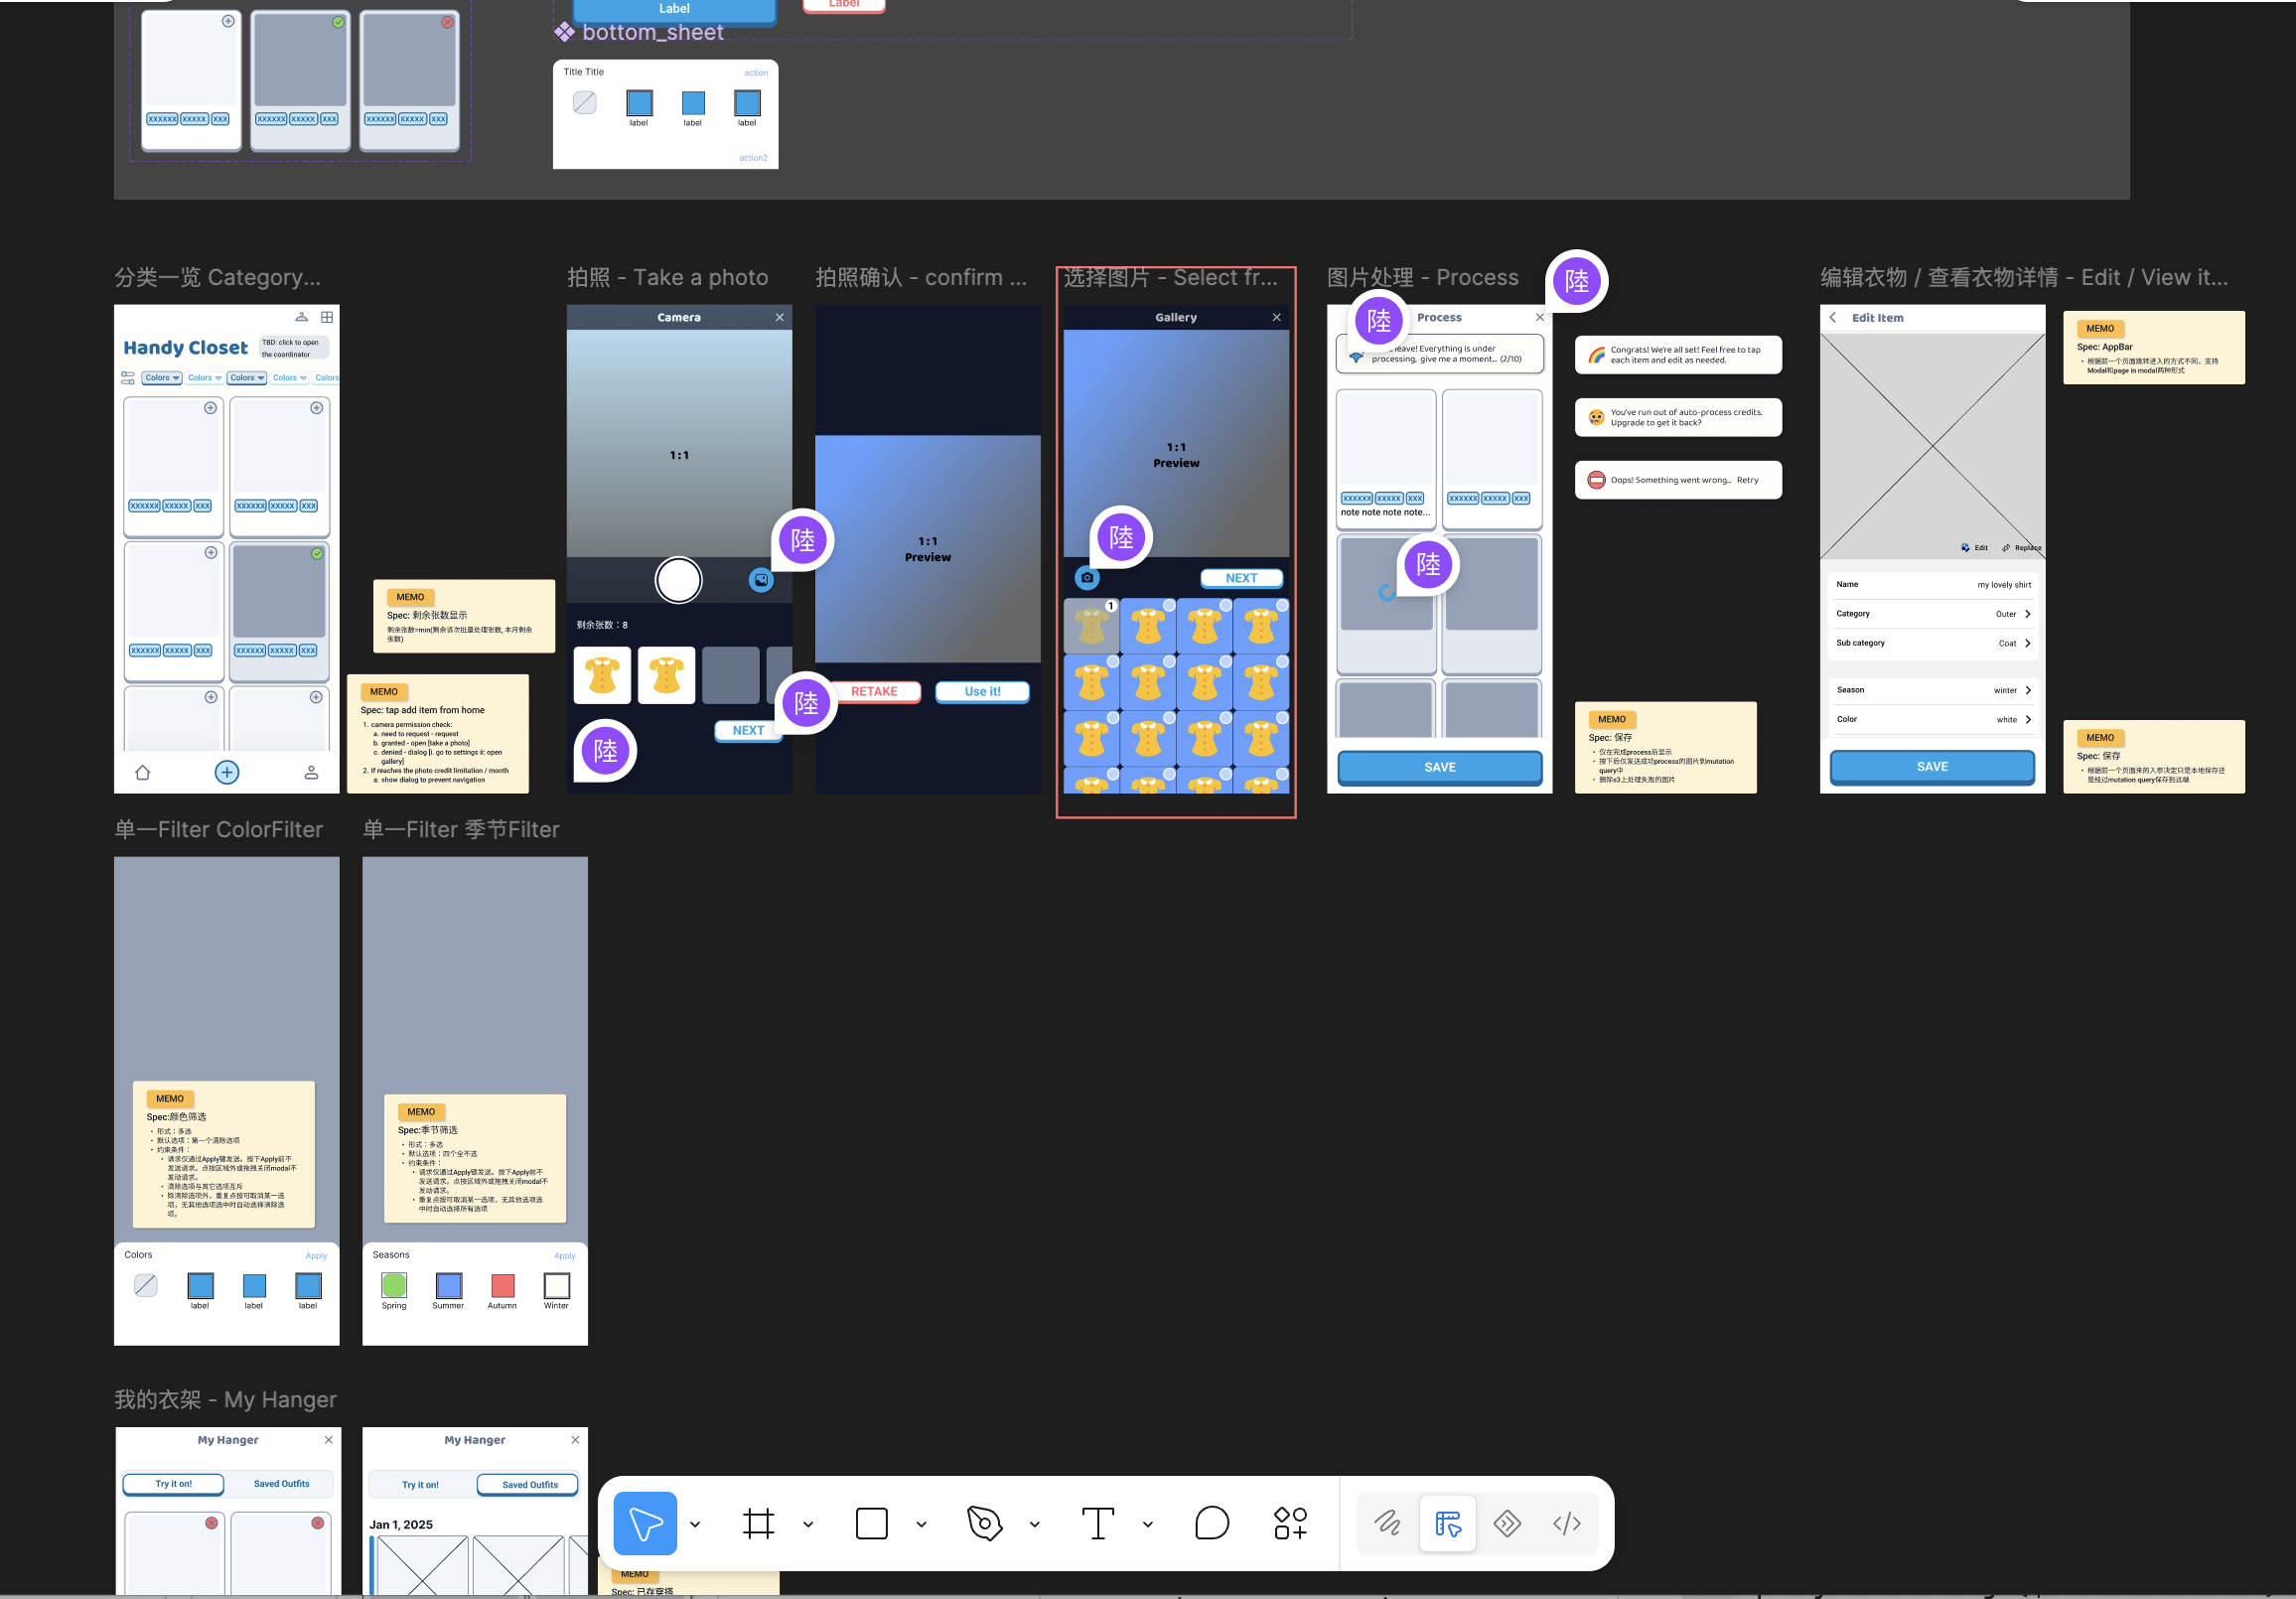This screenshot has width=2296, height=1599.
Task: Toggle Design mode in the toolbar
Action: (x=1447, y=1523)
